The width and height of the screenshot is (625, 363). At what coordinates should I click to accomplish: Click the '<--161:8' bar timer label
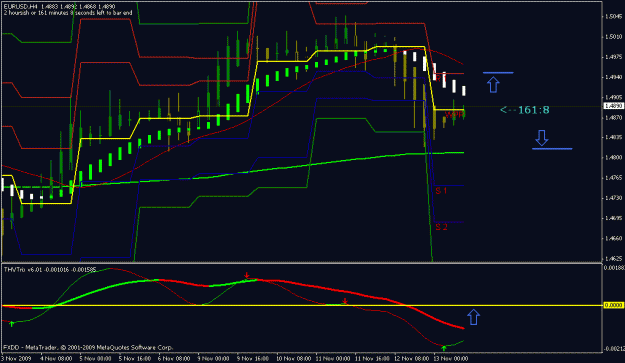[x=525, y=110]
